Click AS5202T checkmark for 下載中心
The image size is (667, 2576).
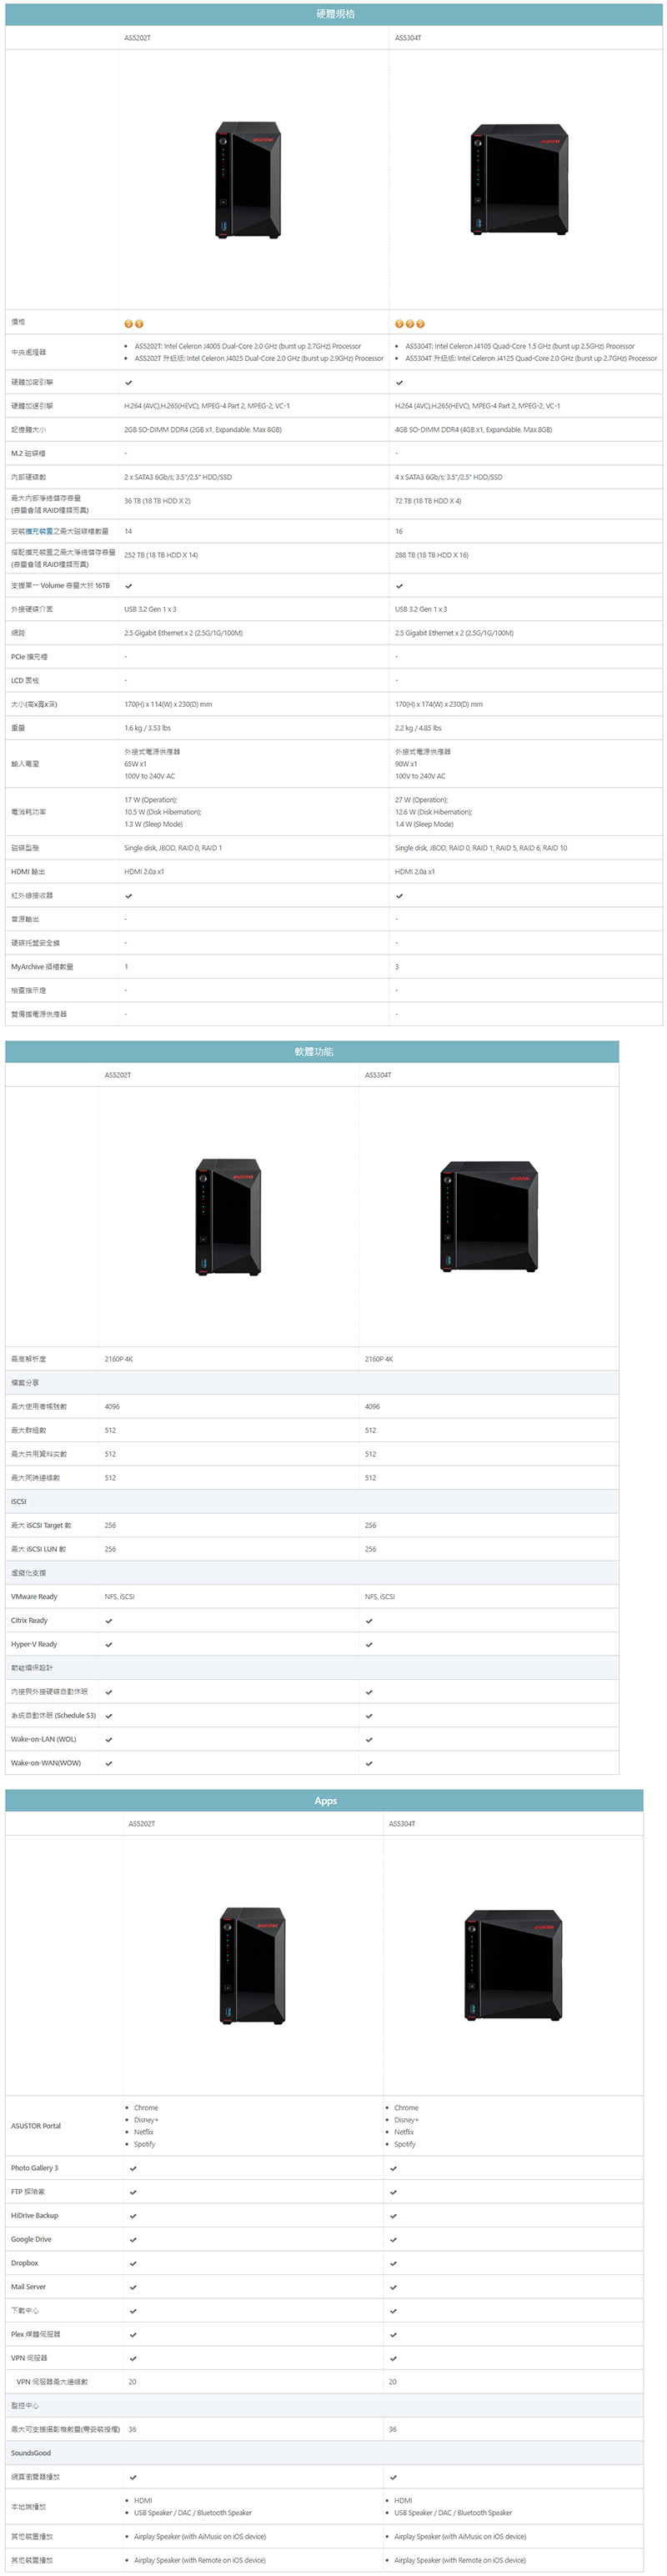coord(133,2310)
